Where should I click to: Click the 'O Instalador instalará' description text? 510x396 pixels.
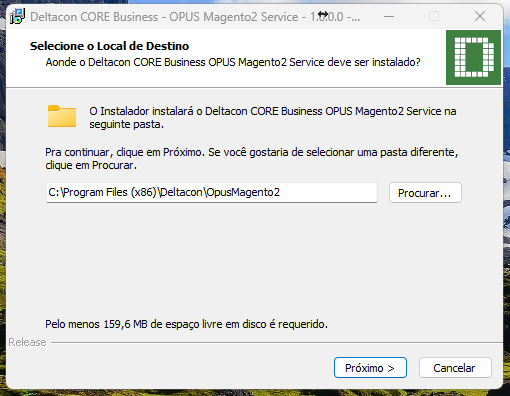pyautogui.click(x=273, y=117)
